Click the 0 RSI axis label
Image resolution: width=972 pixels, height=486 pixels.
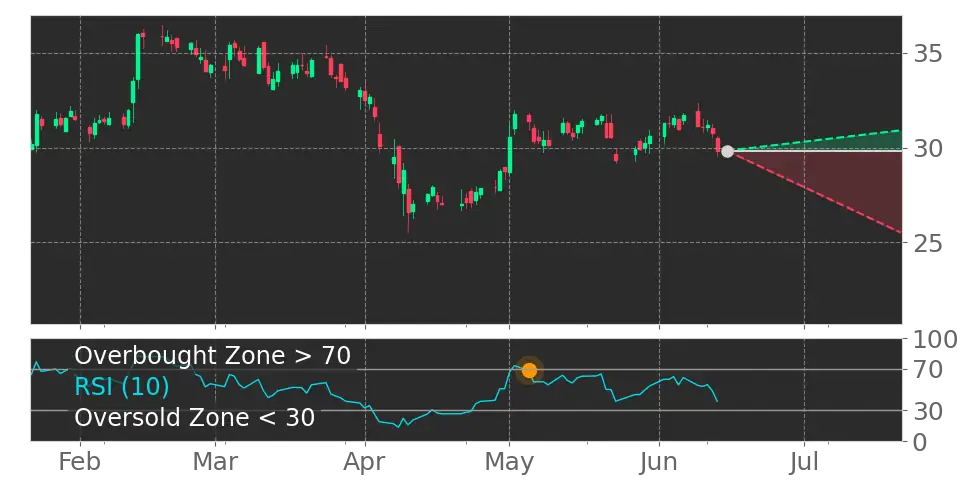coord(920,442)
